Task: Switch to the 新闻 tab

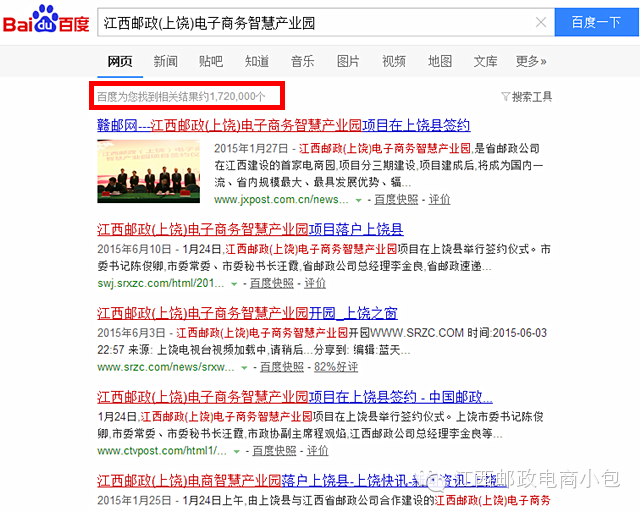Action: (165, 62)
